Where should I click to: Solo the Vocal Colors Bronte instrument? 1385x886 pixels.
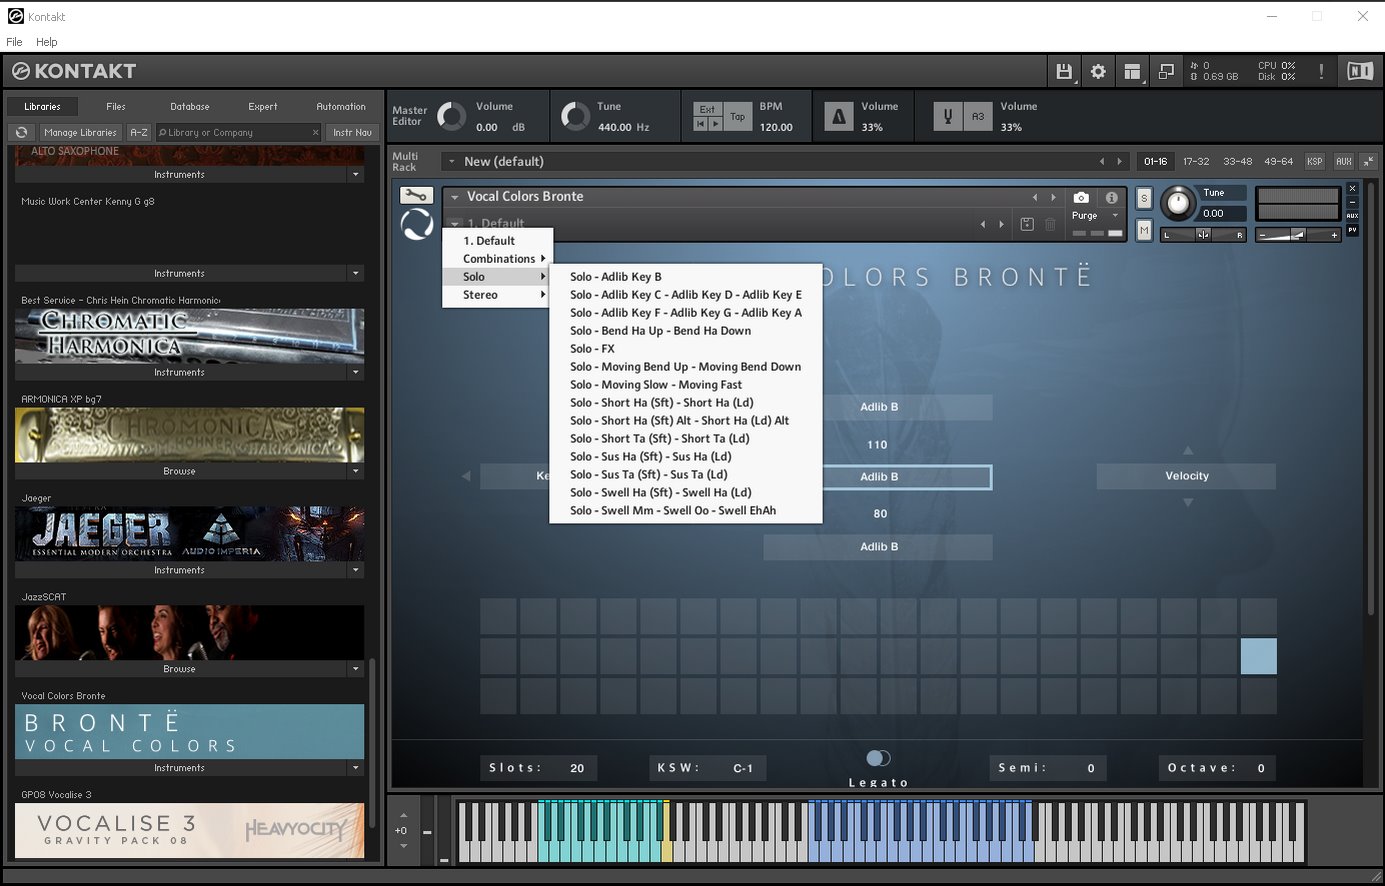(1144, 198)
